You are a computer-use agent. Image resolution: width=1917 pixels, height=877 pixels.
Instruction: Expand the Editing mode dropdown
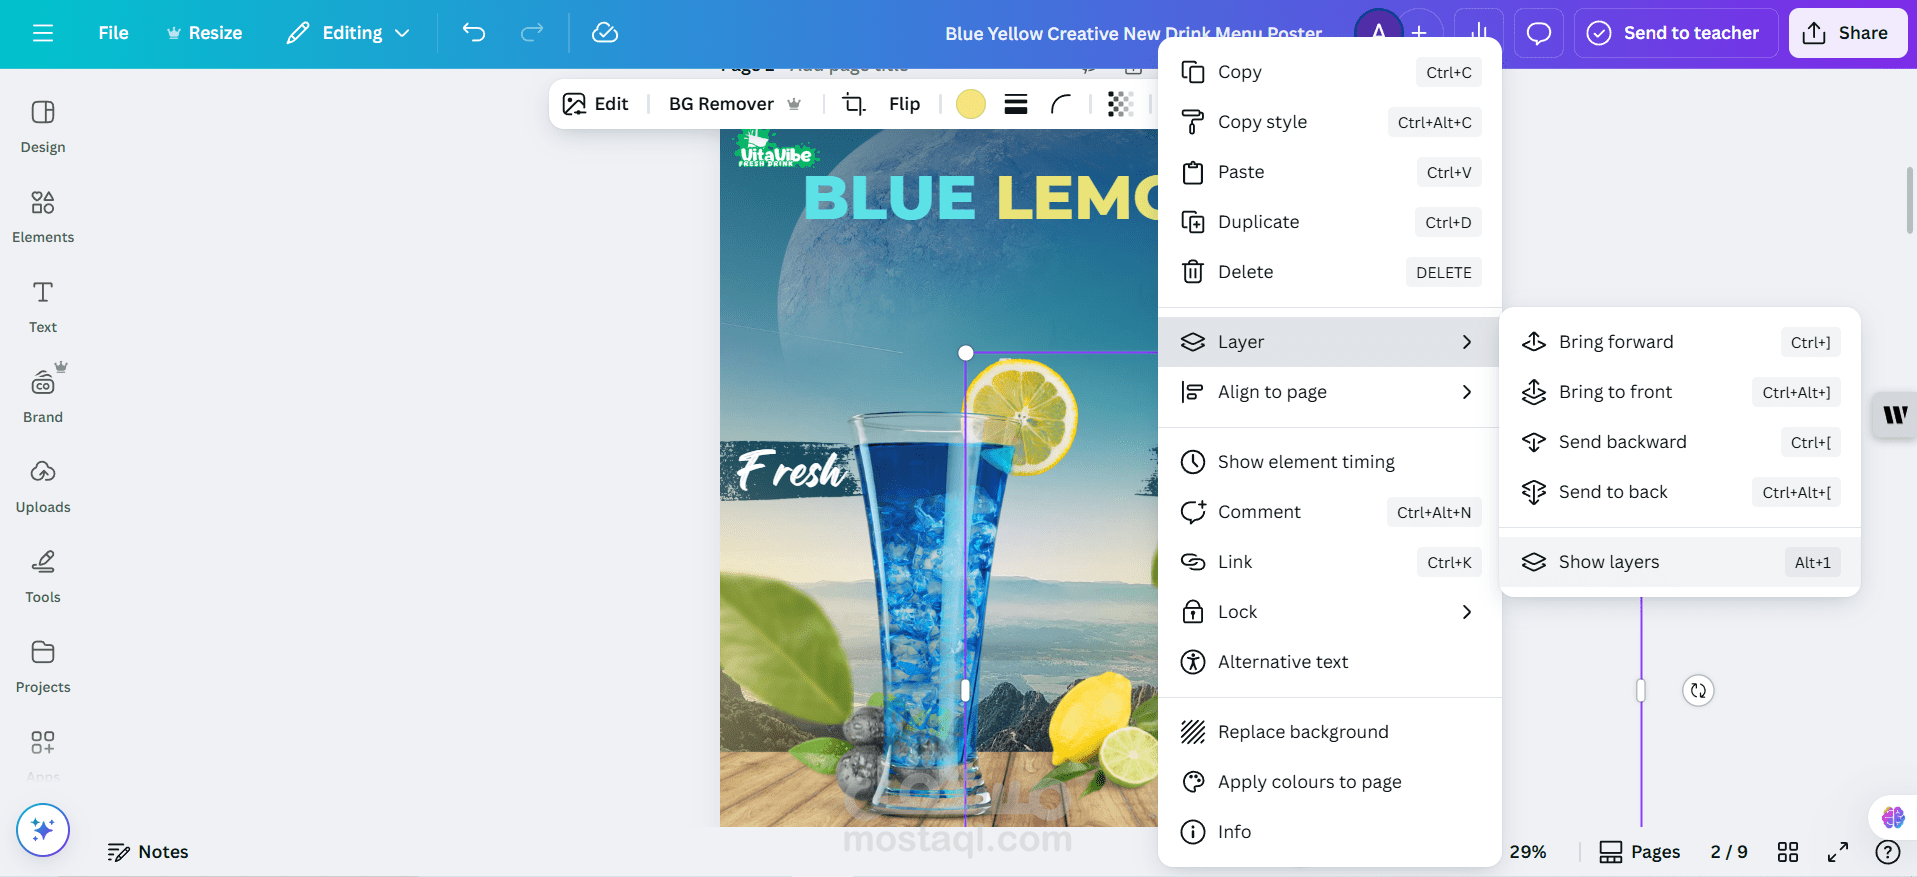(x=348, y=33)
